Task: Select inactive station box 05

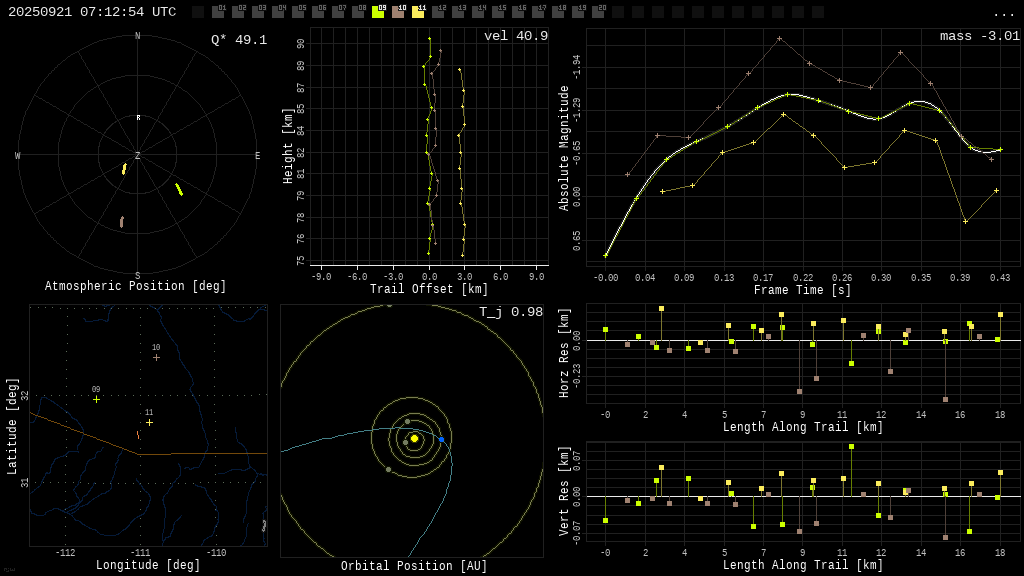Action: tap(298, 12)
